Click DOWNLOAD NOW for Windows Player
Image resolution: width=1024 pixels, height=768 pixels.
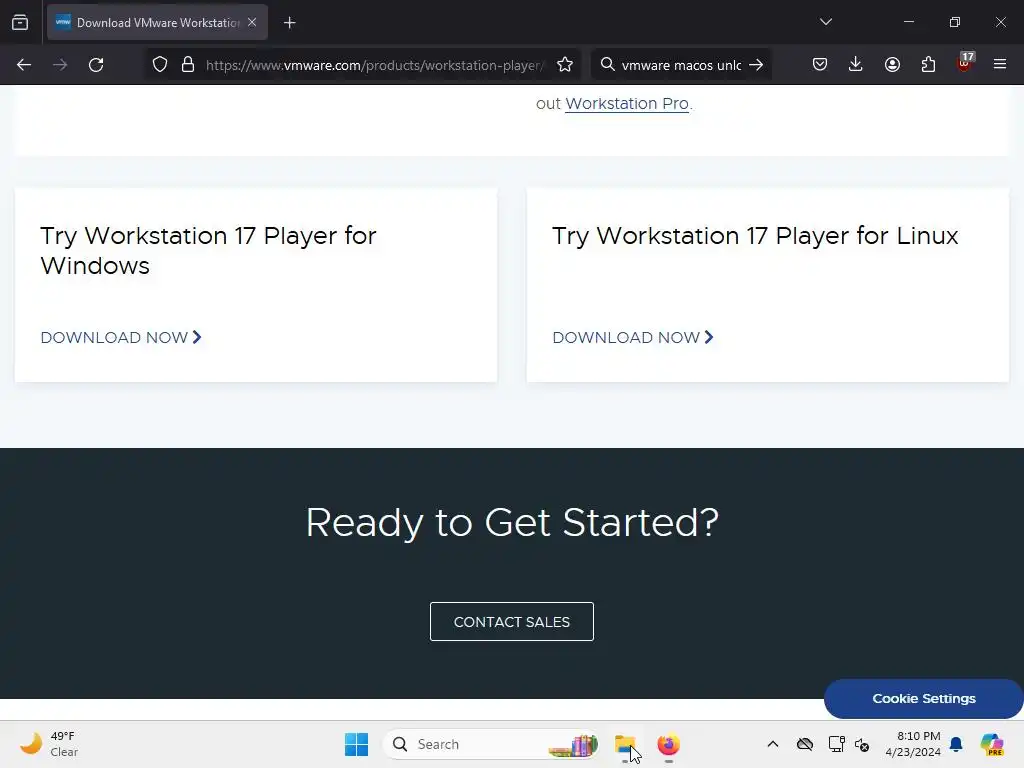121,338
